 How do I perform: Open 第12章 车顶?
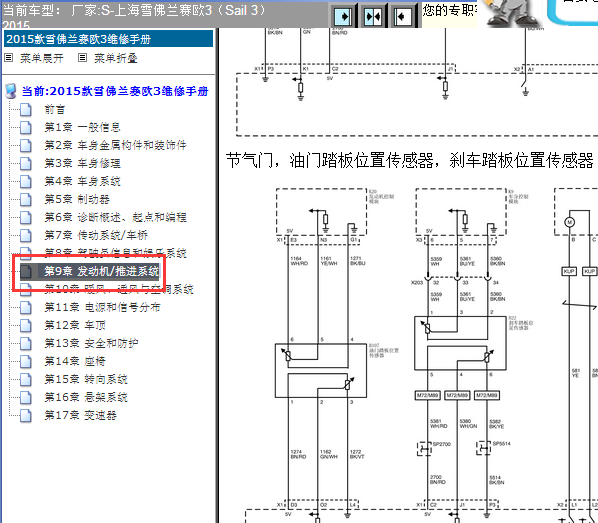[75, 325]
